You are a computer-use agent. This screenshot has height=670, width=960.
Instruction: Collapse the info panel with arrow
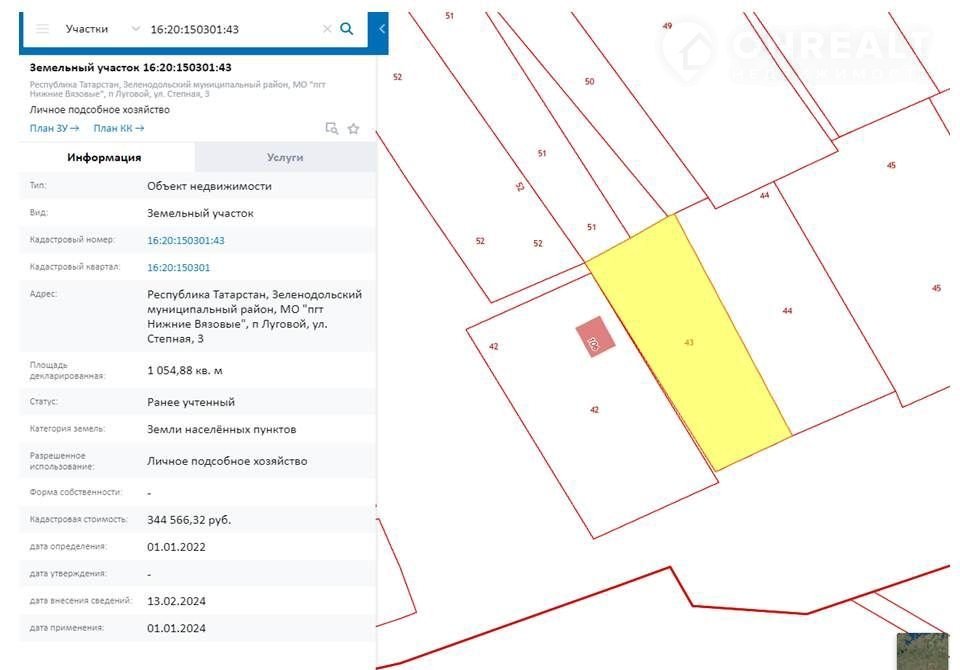(381, 29)
